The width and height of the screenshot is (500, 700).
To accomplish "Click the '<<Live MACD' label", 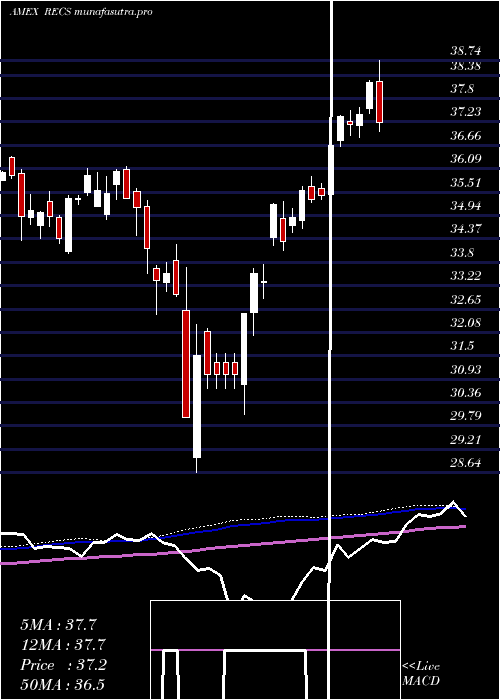I will tap(421, 674).
